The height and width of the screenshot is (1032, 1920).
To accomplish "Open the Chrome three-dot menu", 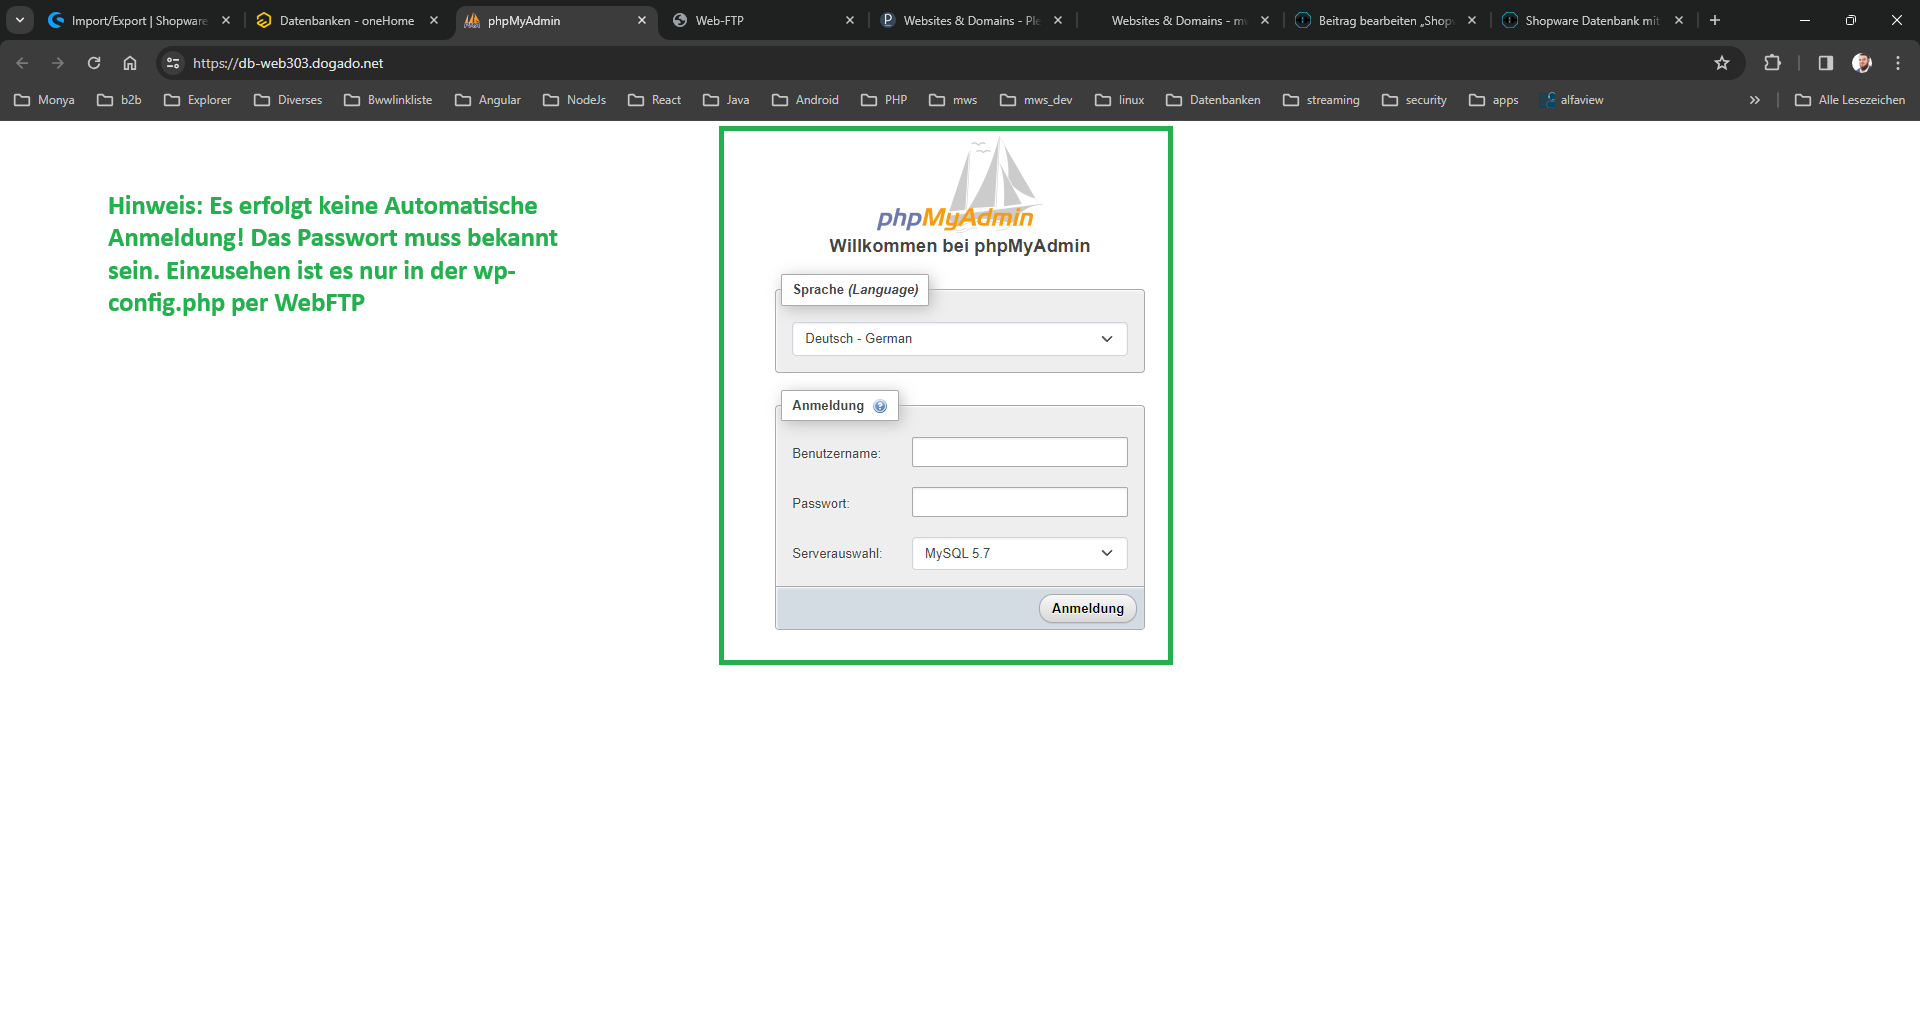I will 1897,63.
